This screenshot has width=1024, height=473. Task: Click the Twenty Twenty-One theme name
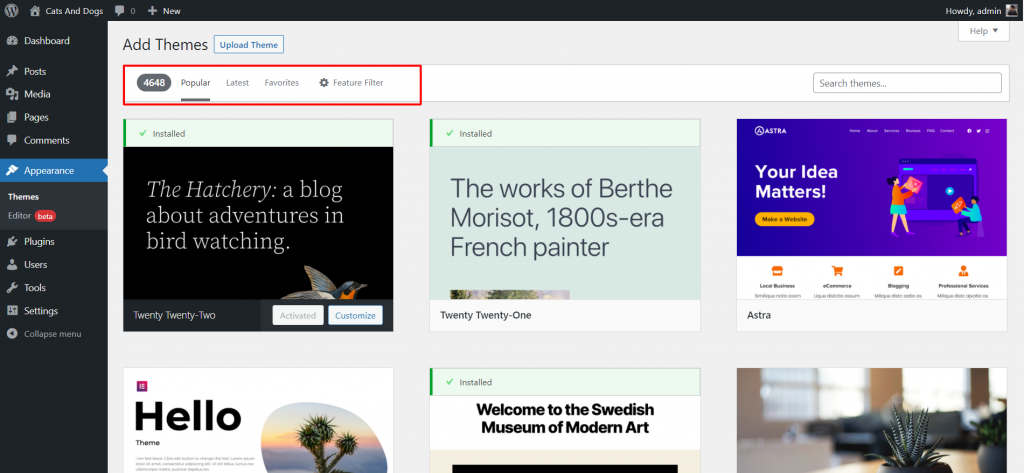(x=486, y=315)
